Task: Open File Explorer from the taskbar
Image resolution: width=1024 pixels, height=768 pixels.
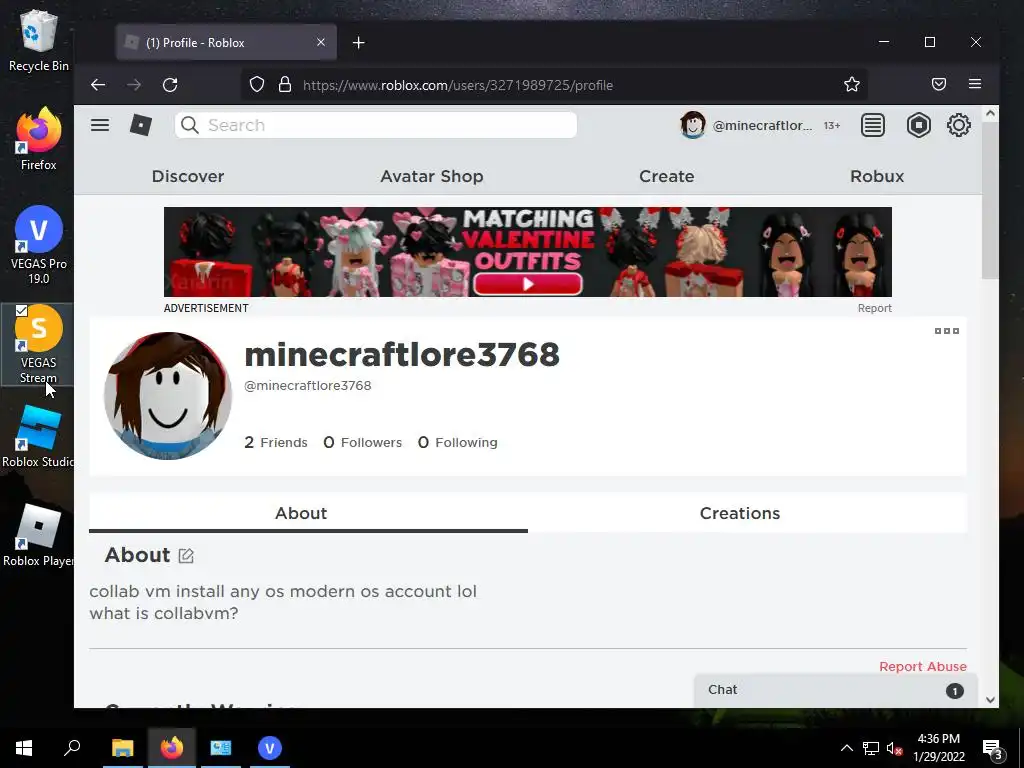Action: [x=122, y=748]
